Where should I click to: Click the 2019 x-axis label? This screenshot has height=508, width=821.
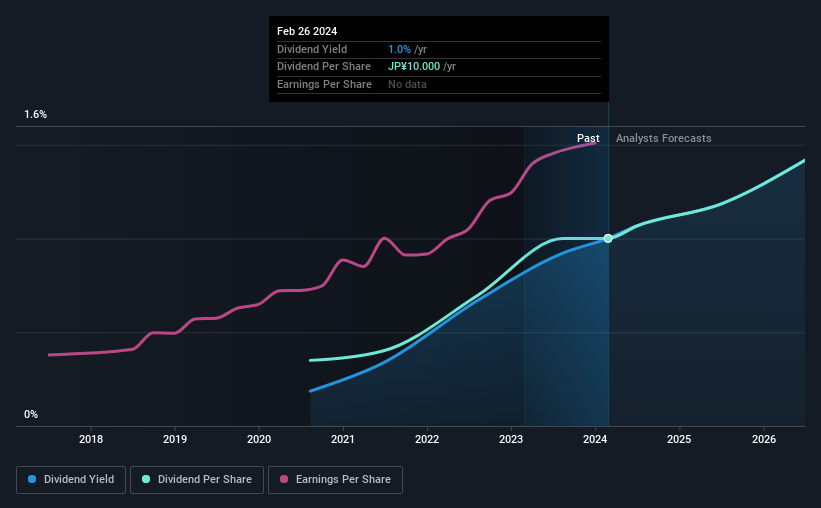(x=175, y=439)
